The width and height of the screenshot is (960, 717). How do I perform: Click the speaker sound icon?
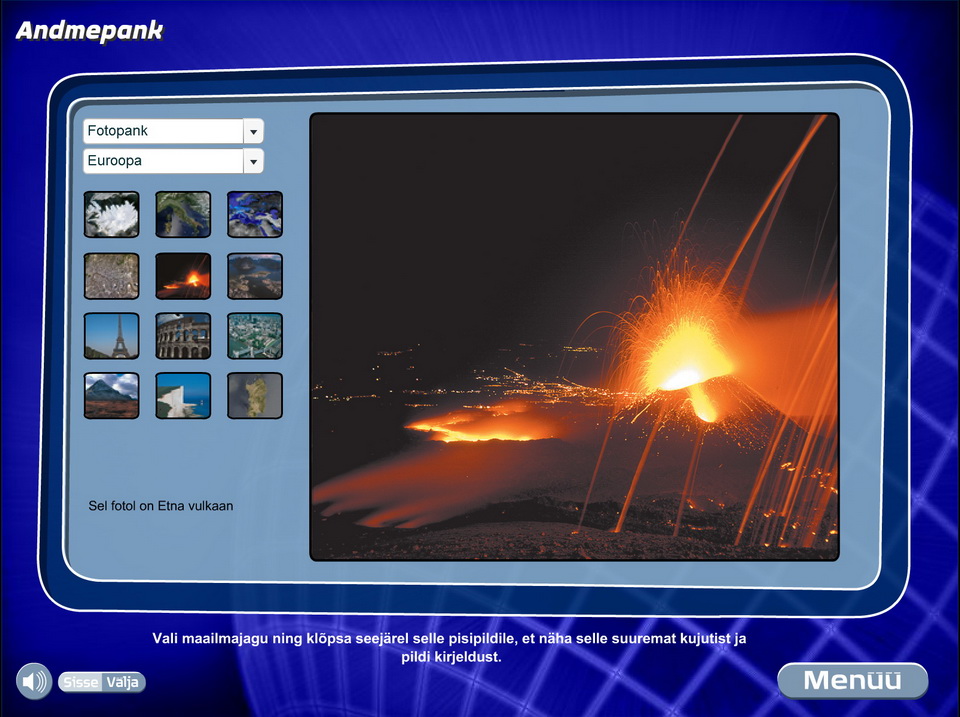coord(34,681)
